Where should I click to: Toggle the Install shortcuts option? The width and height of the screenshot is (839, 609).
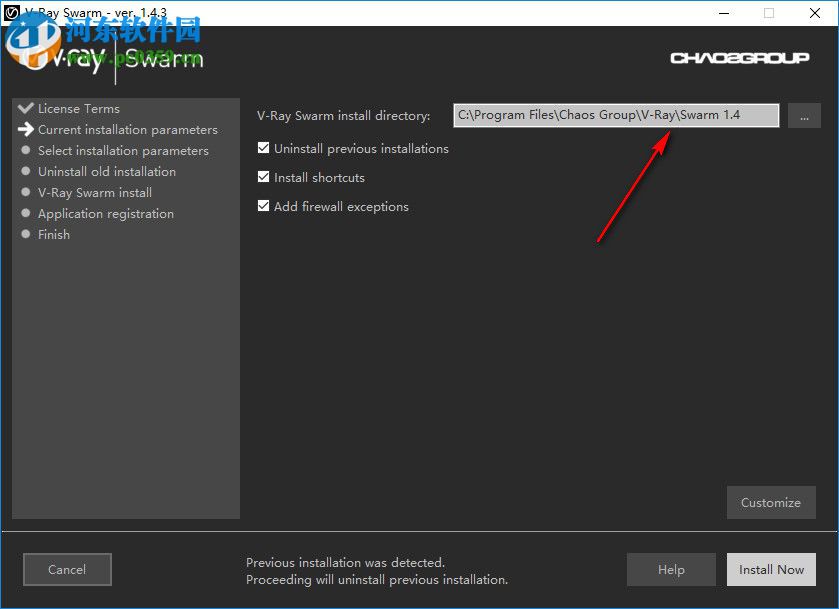coord(263,177)
